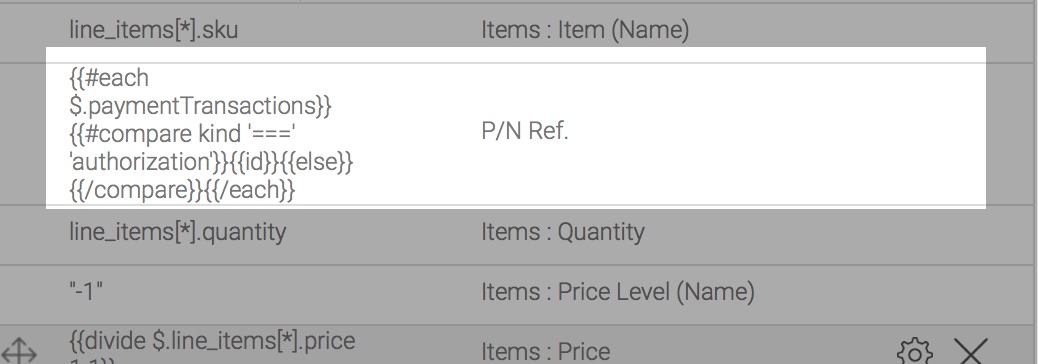The width and height of the screenshot is (1038, 364).
Task: Click the $.paymentTransactions}} text line
Action: pos(200,106)
